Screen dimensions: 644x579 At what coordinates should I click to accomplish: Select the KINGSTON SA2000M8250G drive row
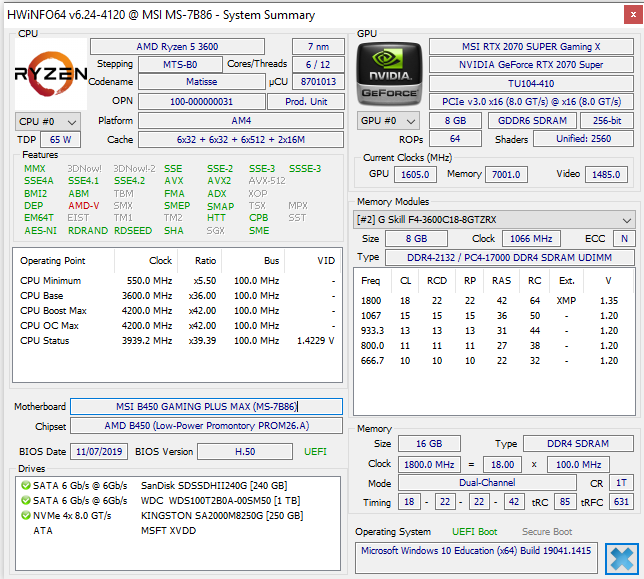tap(177, 515)
